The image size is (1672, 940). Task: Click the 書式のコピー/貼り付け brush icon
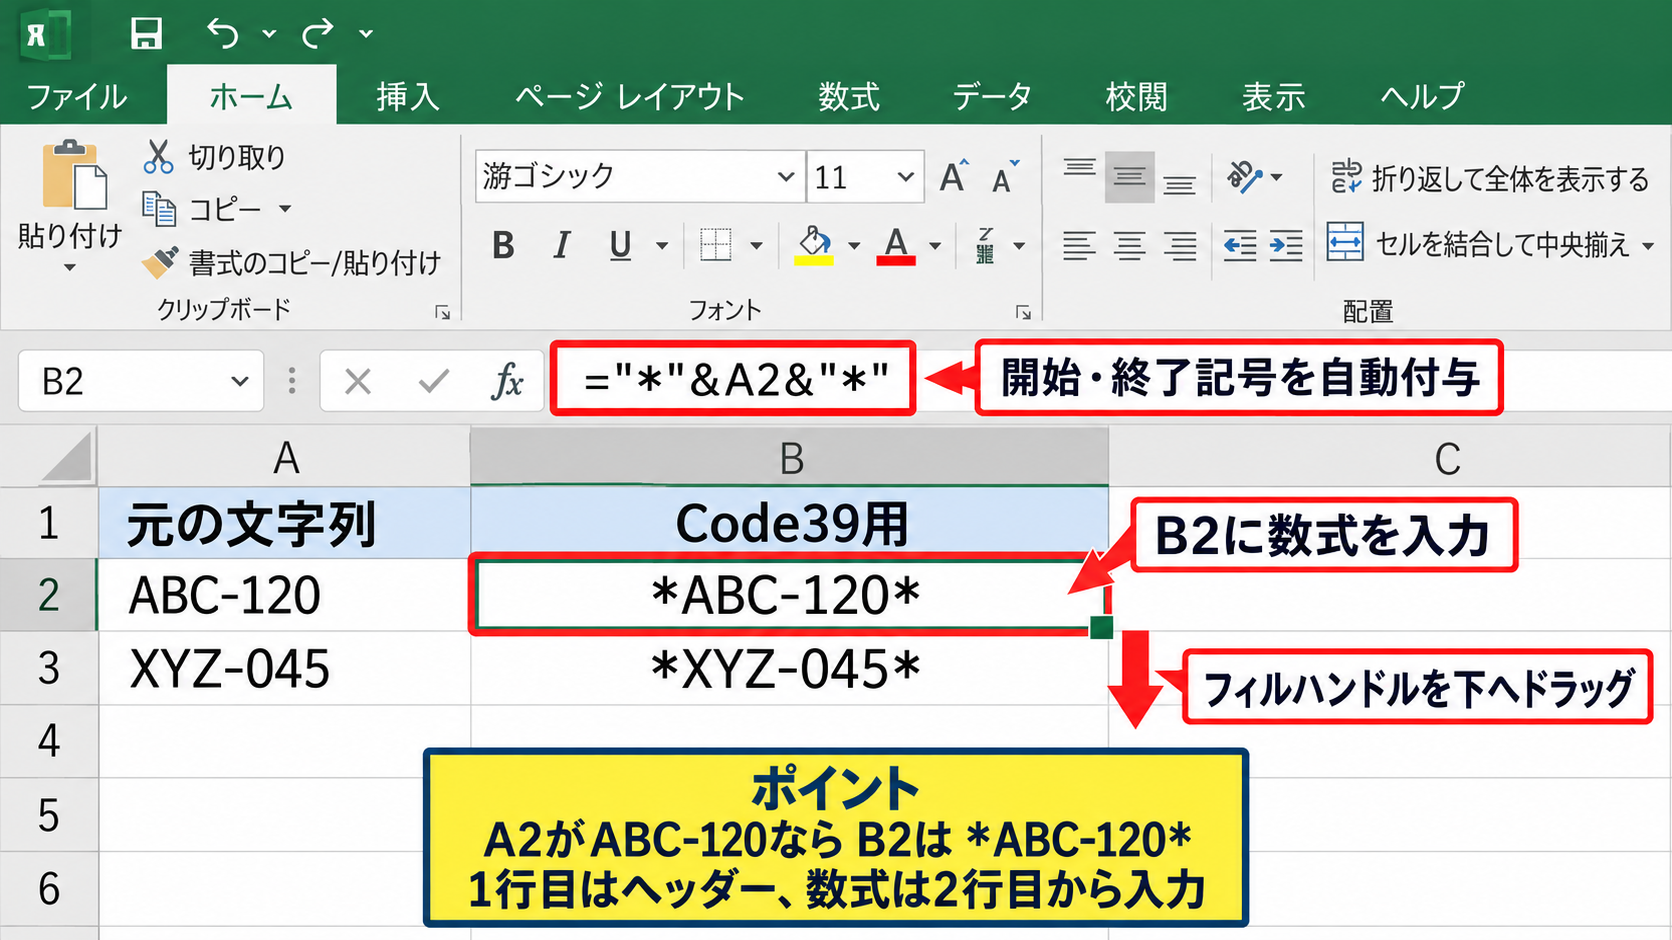pos(160,262)
